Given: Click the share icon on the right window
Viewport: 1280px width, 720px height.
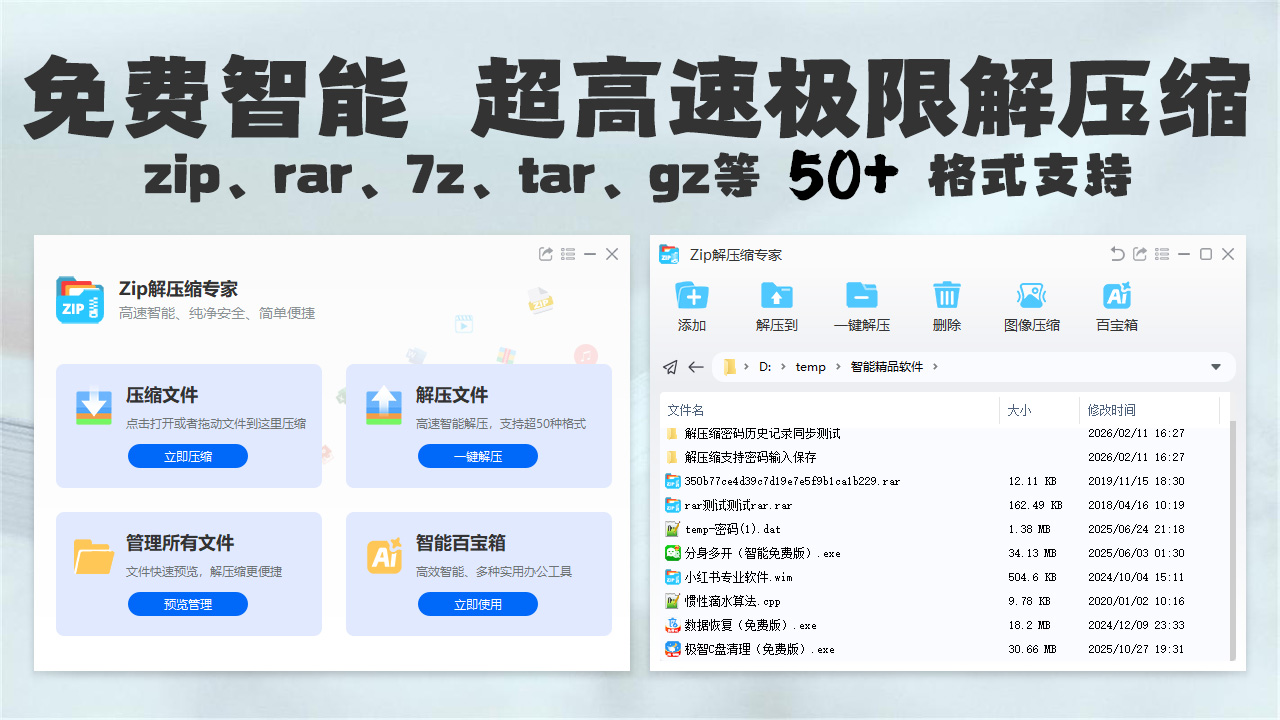Looking at the screenshot, I should click(1139, 254).
